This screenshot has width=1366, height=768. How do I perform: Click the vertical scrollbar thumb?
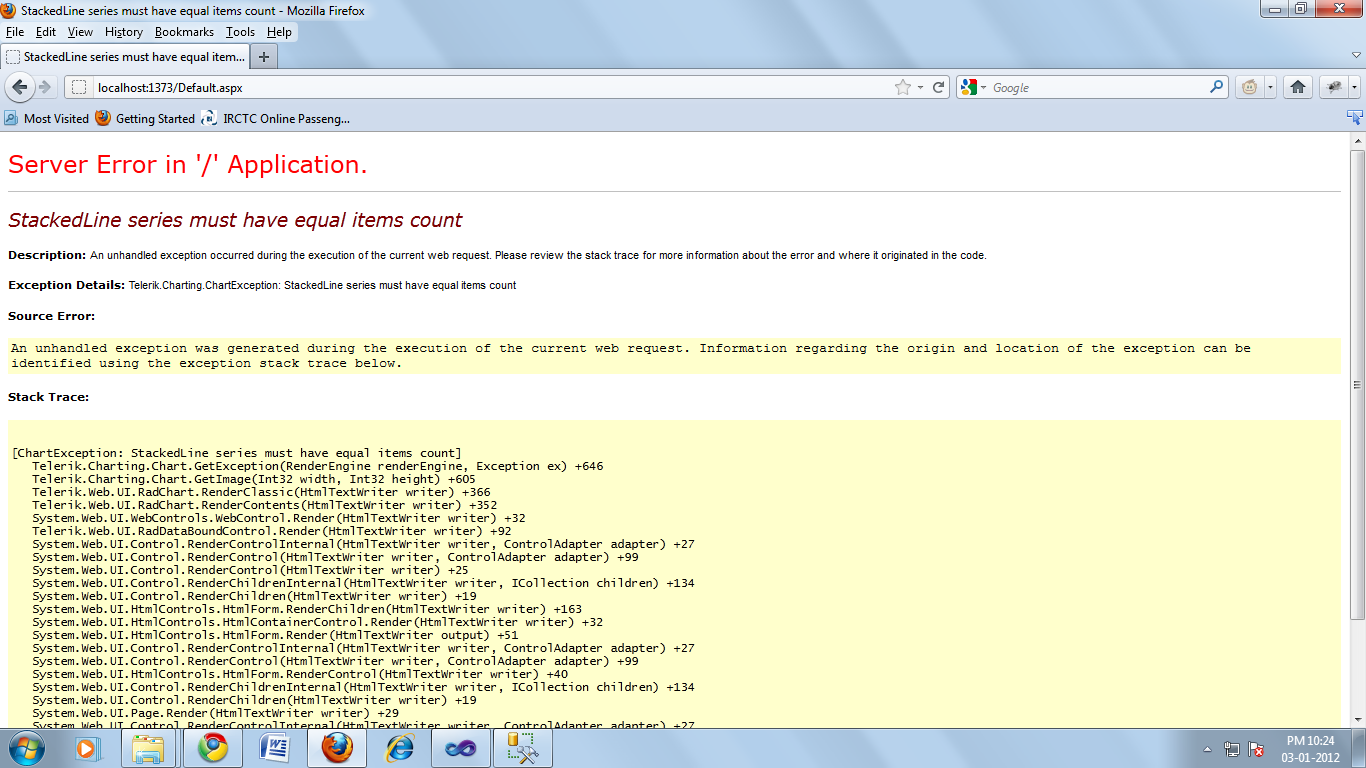(x=1357, y=384)
